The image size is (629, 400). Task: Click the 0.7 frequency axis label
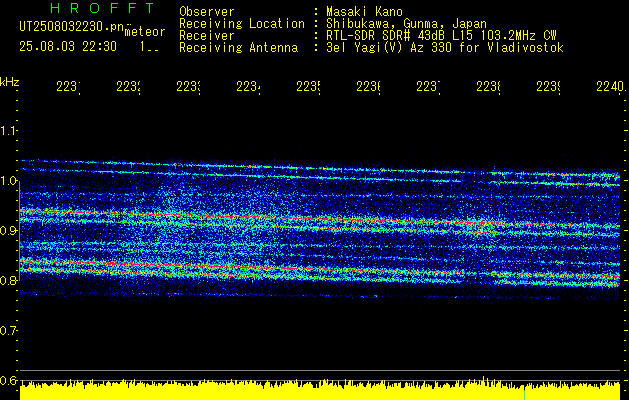8,330
